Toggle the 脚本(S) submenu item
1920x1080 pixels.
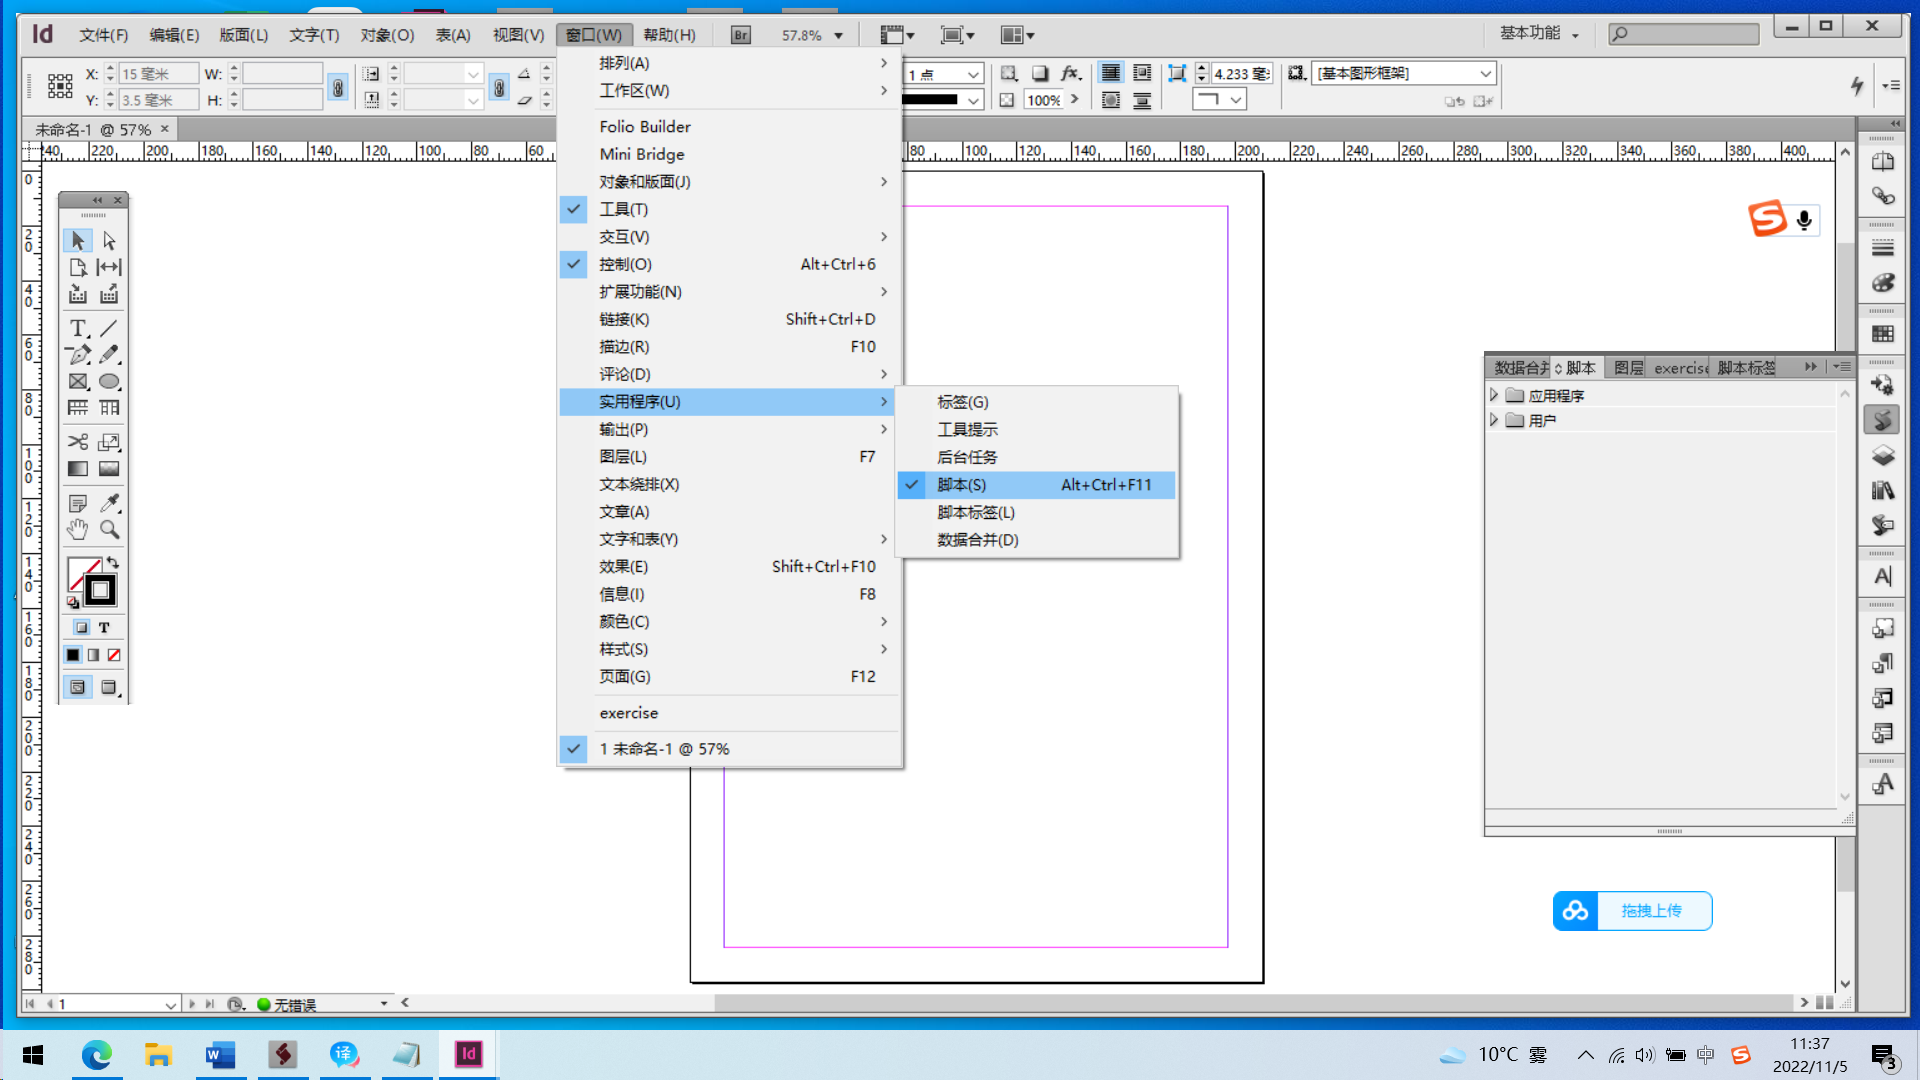1036,485
